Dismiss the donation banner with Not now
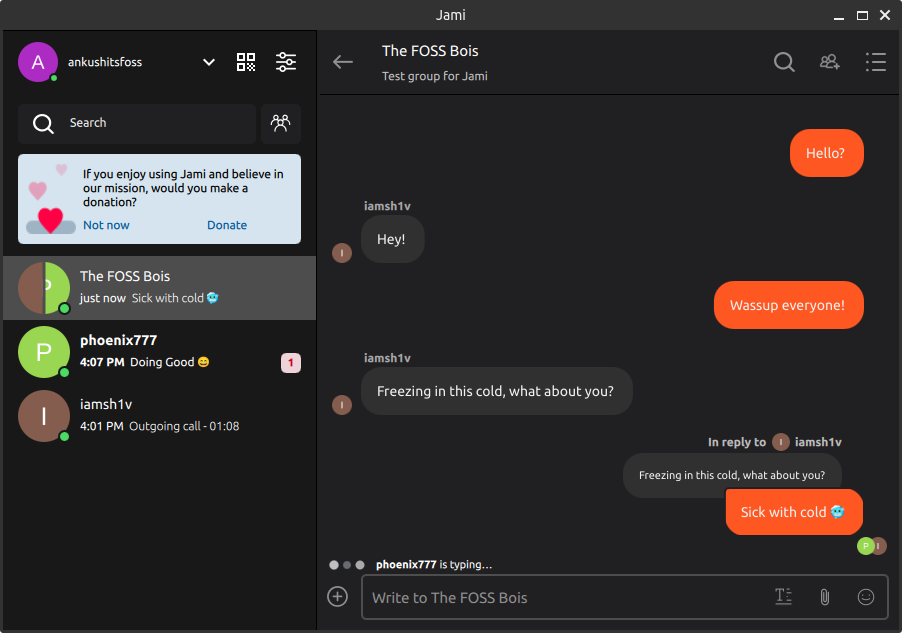The width and height of the screenshot is (902, 633). pos(106,225)
